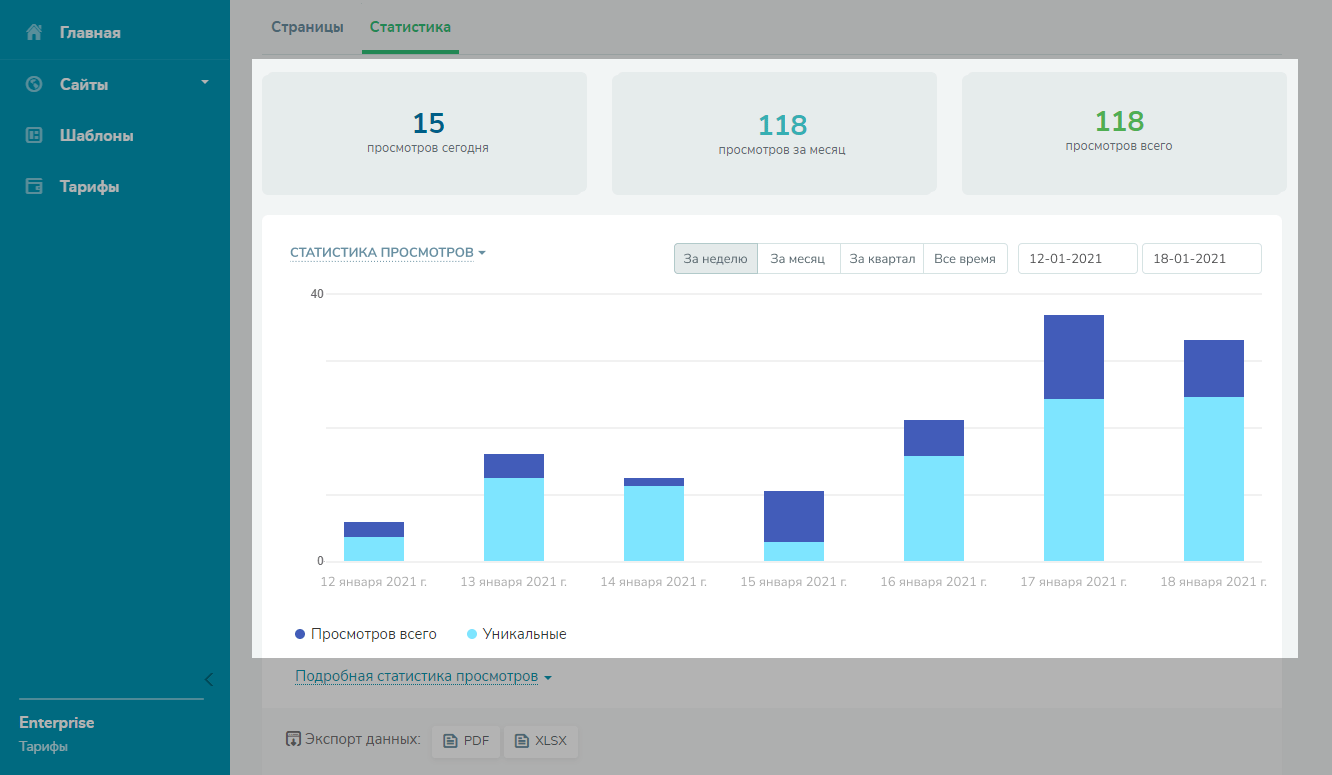Open the Тарифы link under Enterprise

43,746
